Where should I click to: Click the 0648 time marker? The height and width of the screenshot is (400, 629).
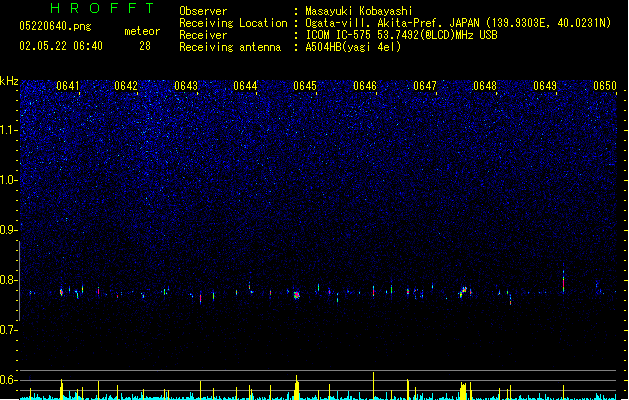click(485, 86)
